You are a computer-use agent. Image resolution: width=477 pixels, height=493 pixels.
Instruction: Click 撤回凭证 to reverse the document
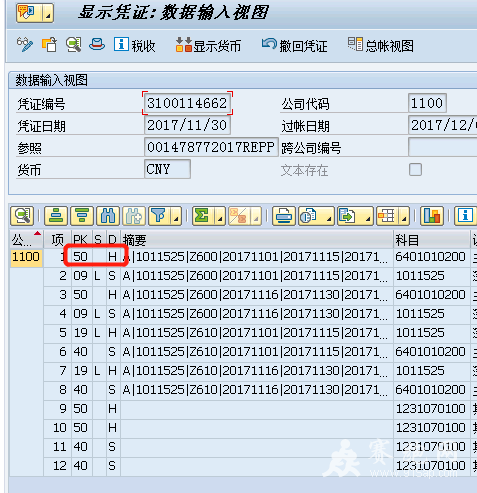tap(295, 45)
